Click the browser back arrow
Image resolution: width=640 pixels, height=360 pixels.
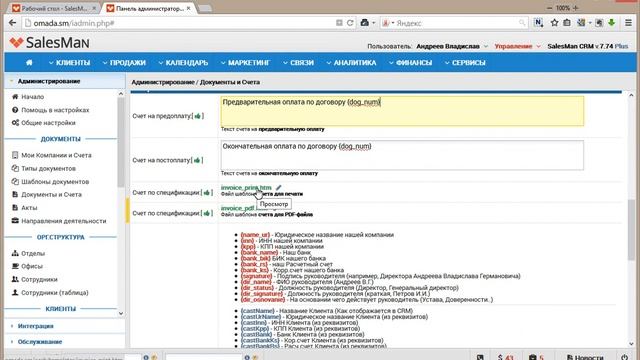(12, 23)
